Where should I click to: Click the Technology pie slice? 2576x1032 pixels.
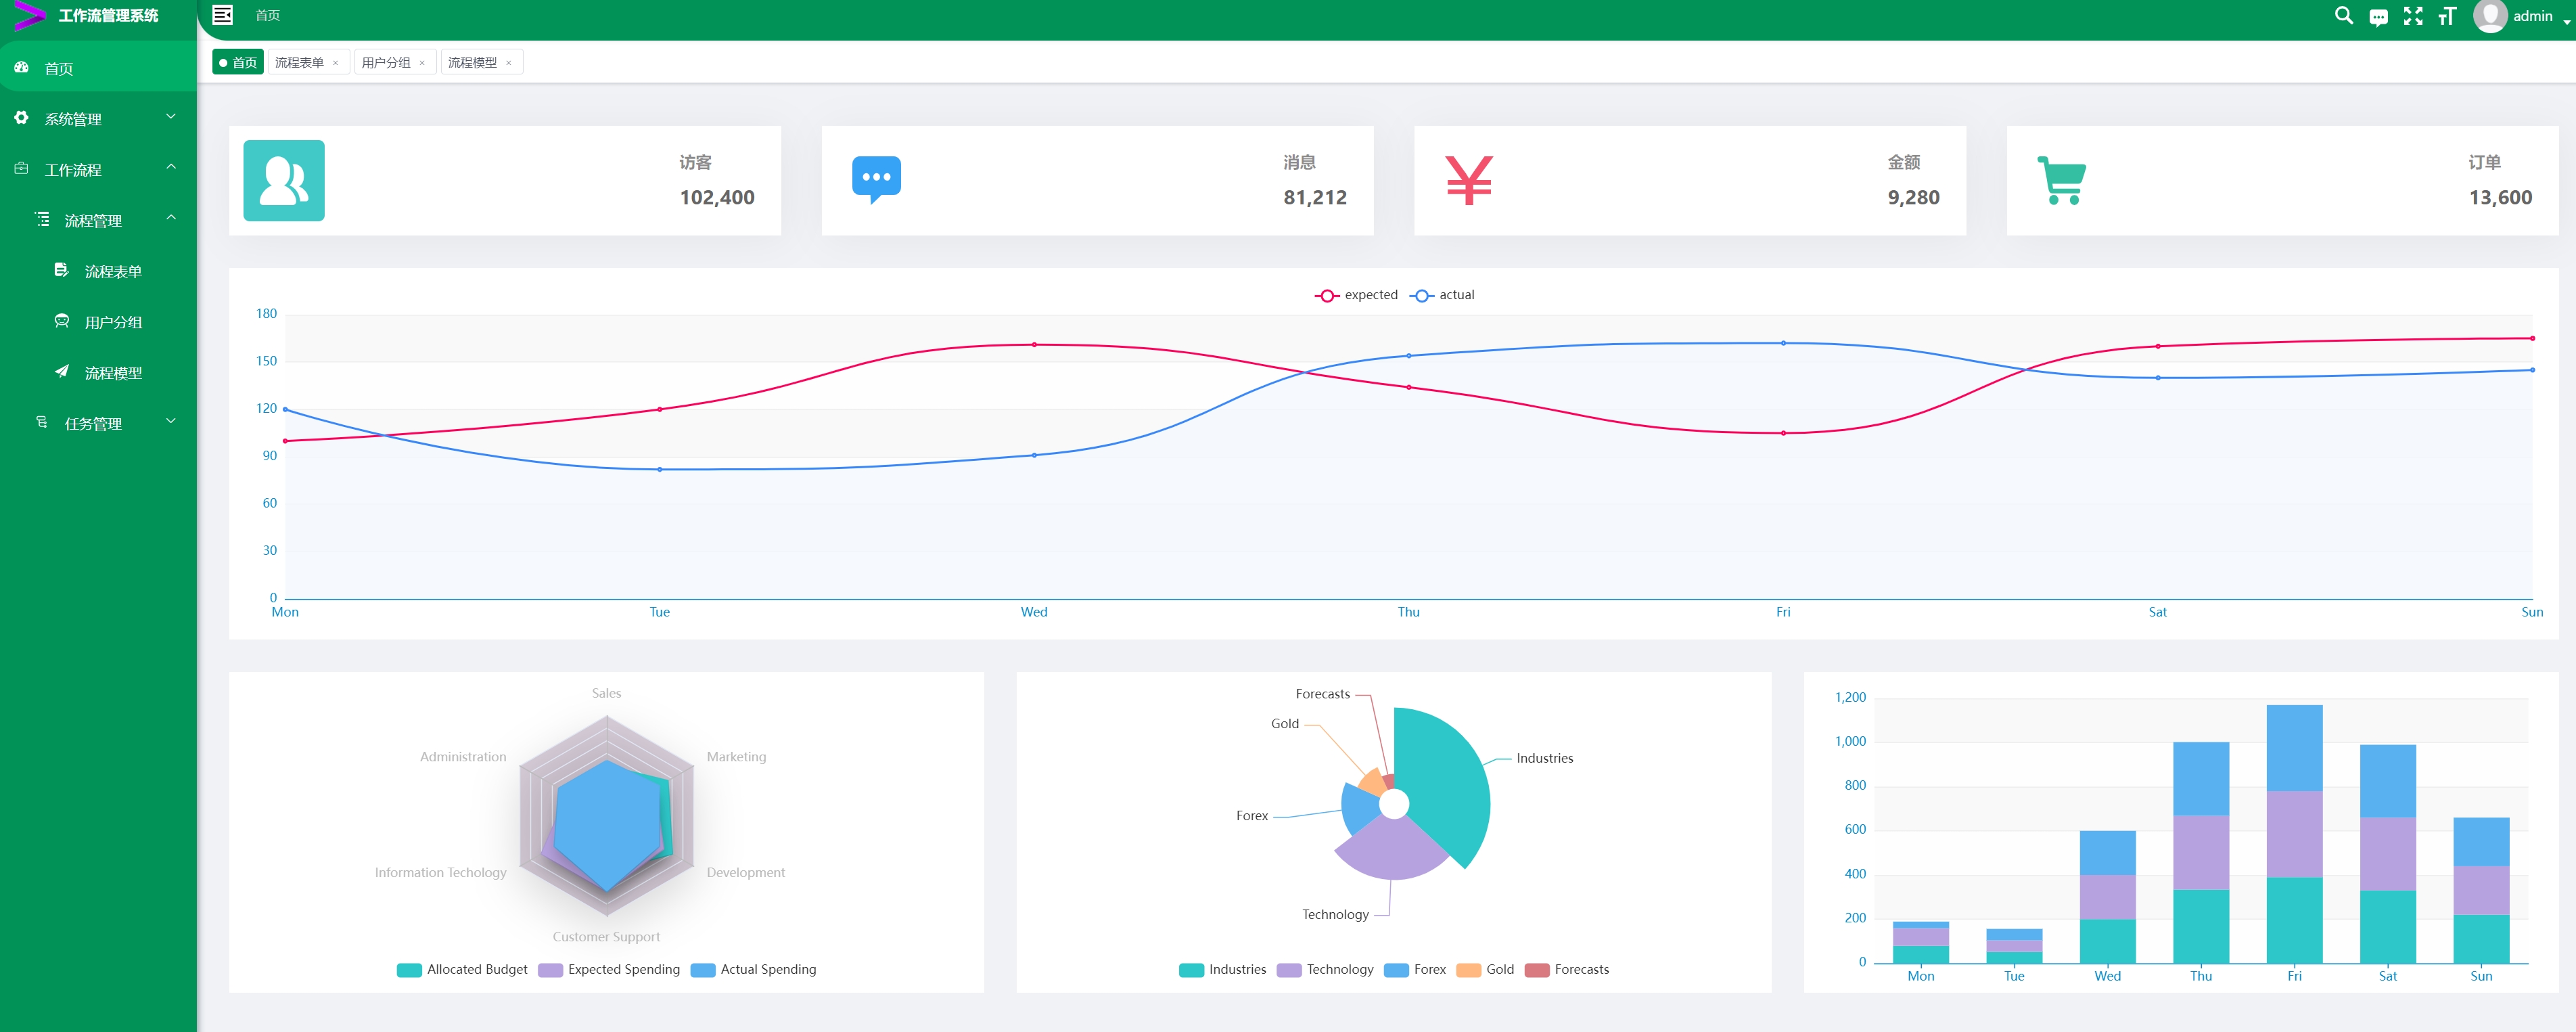1392,850
